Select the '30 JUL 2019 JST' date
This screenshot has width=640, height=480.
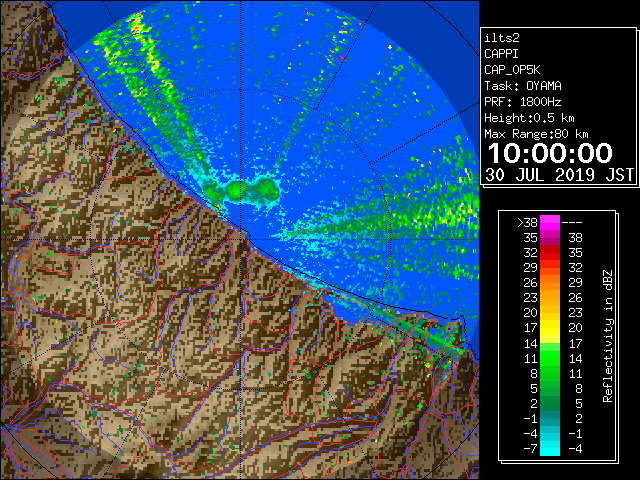559,175
